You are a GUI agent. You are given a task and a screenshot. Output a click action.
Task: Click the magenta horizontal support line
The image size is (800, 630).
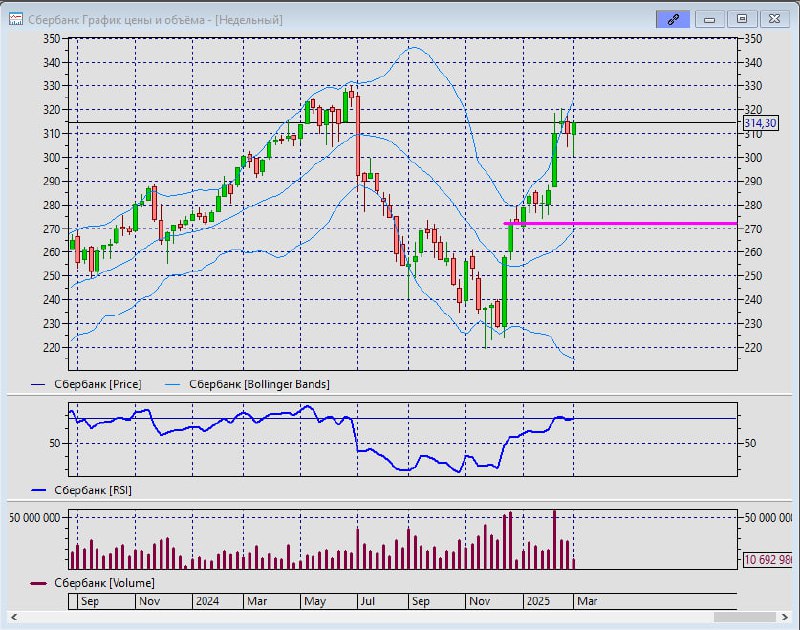pos(620,223)
